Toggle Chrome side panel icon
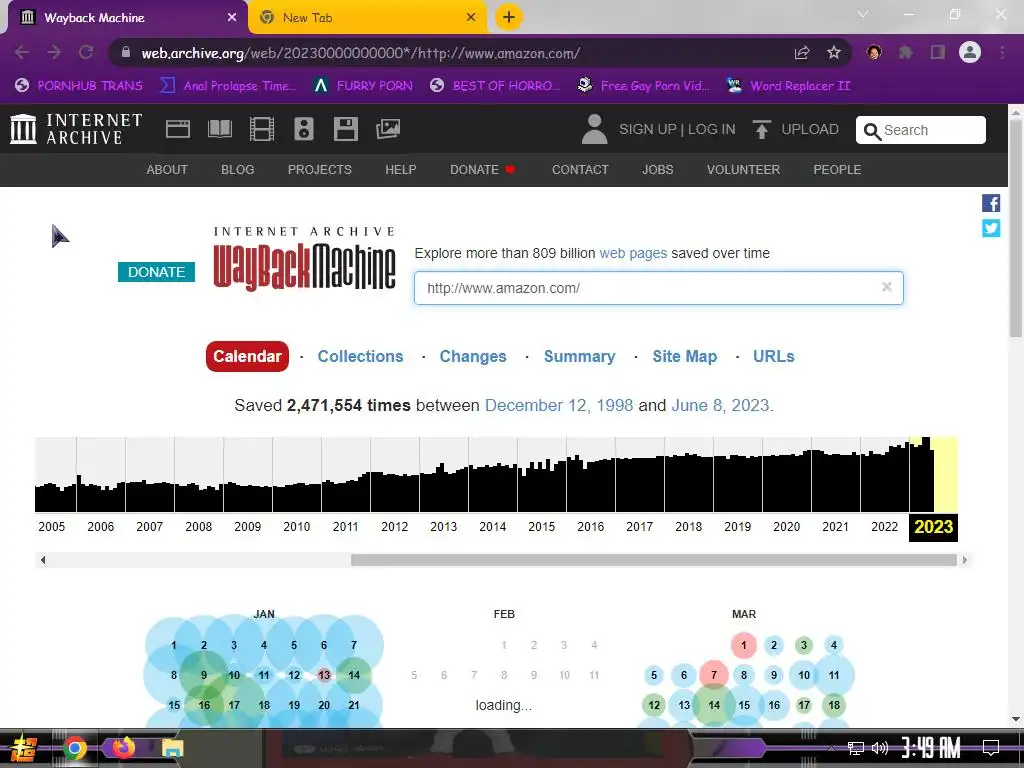This screenshot has width=1024, height=768. click(938, 52)
